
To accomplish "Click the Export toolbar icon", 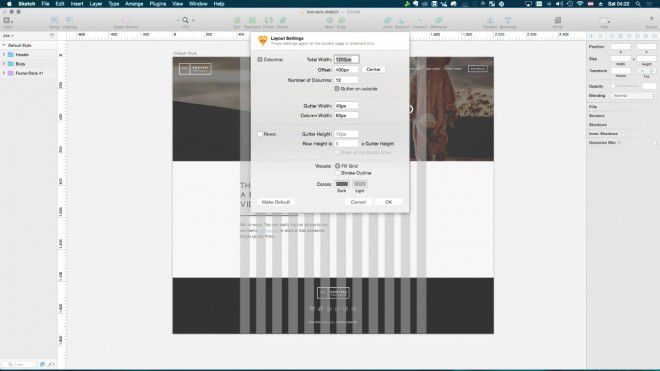I will (652, 20).
